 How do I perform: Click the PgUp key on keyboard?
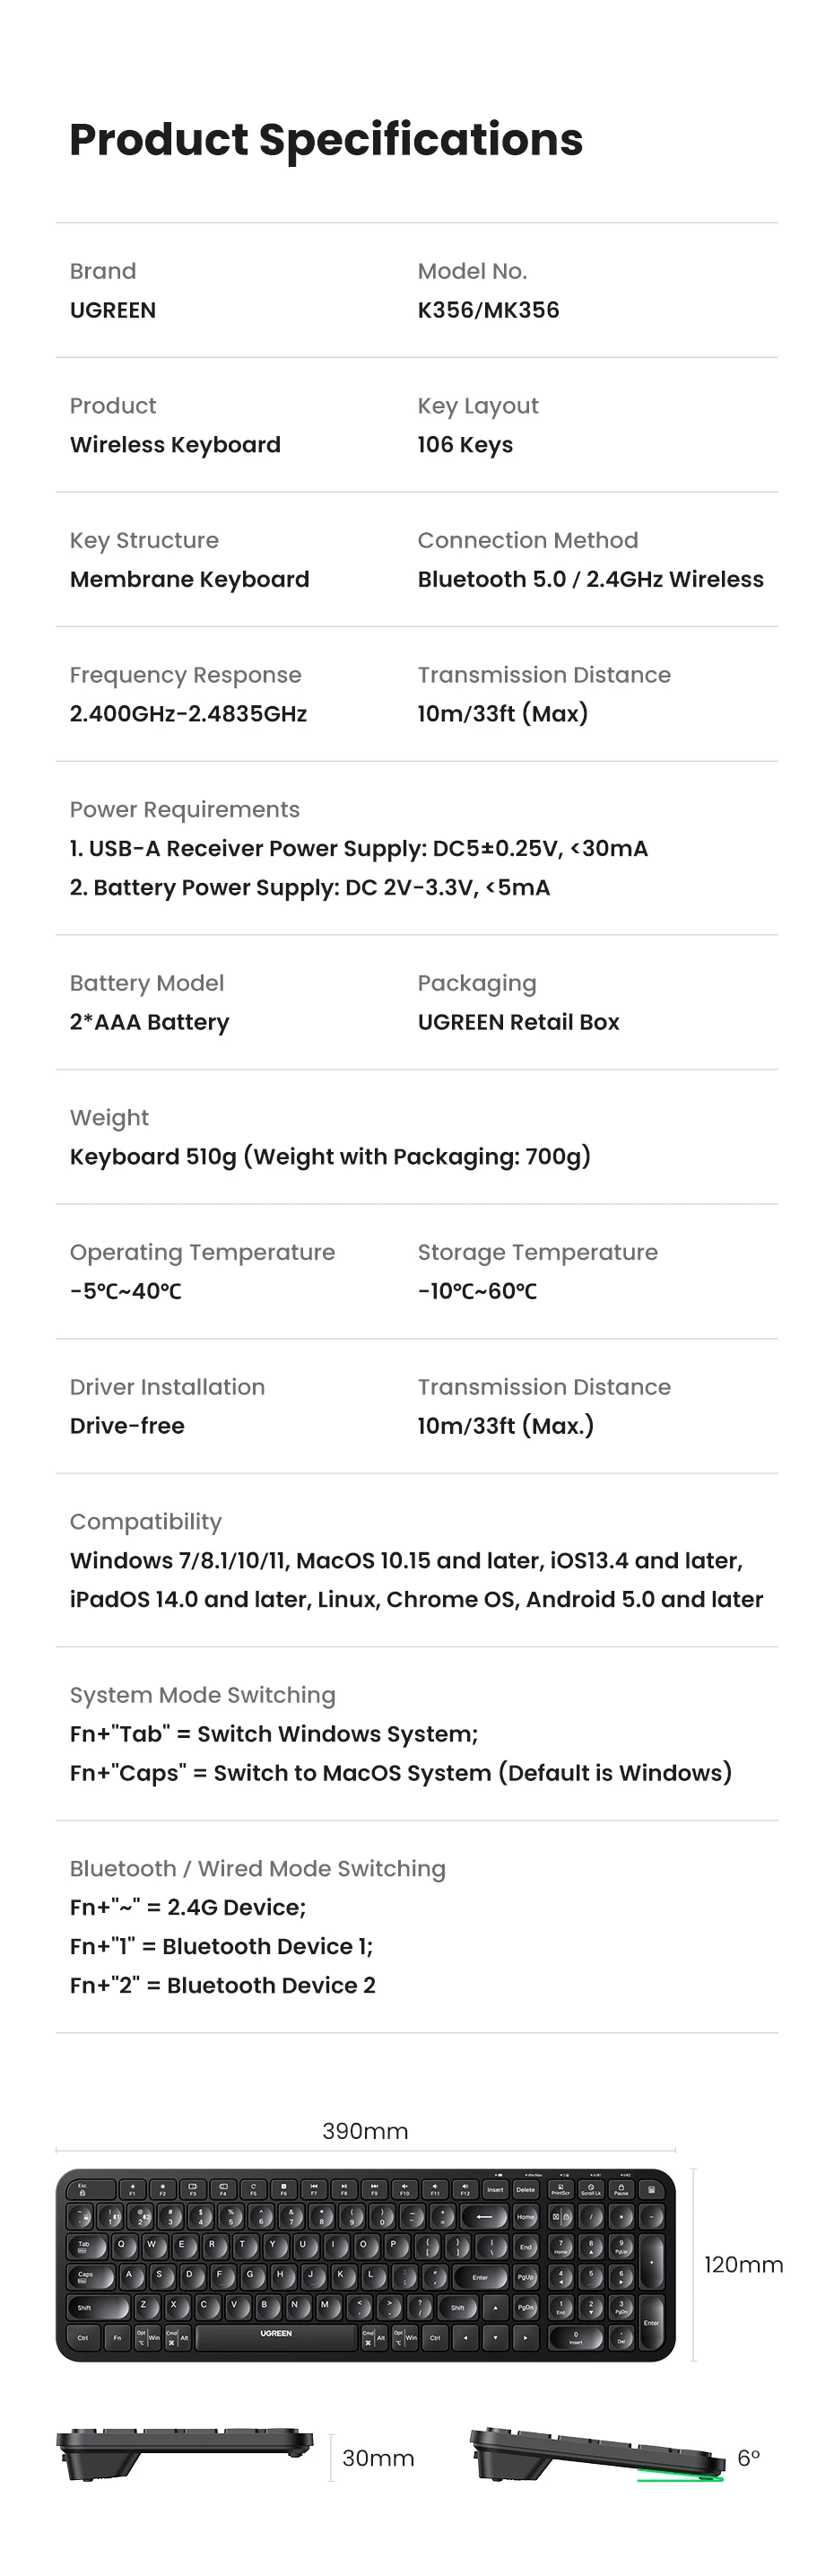click(x=526, y=2277)
